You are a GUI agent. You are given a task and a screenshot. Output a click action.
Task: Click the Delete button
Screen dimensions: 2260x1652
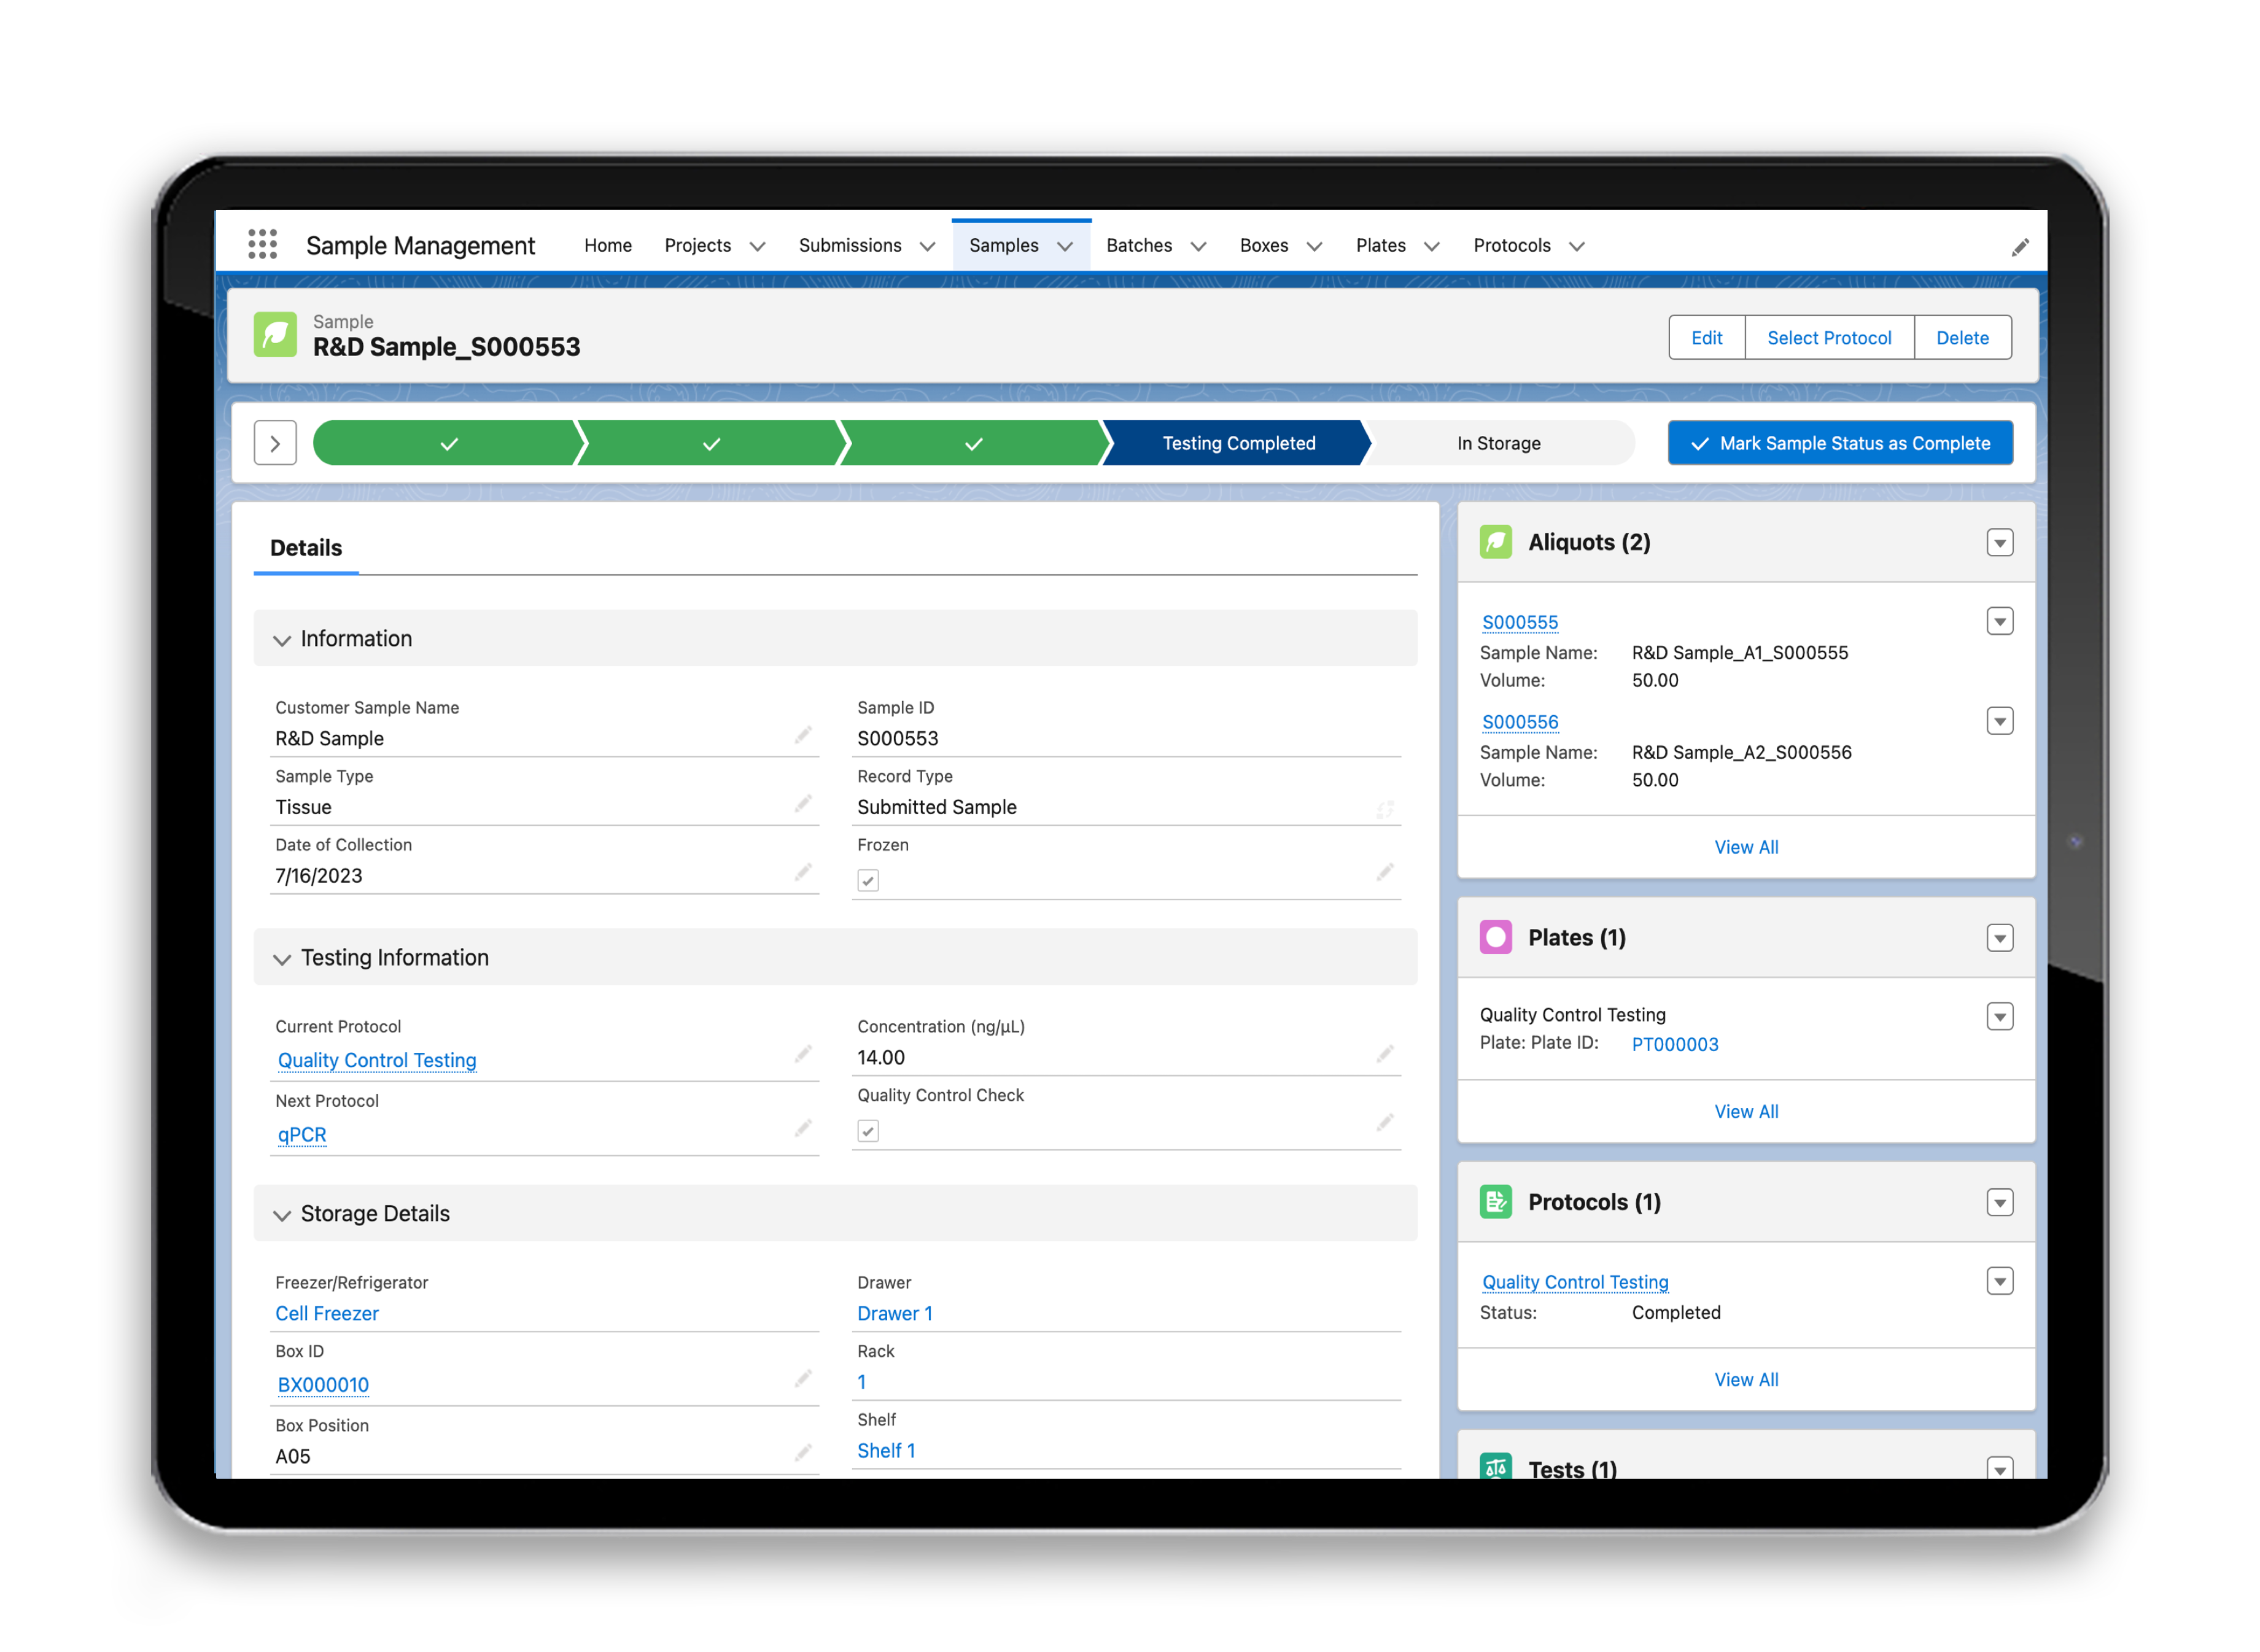pos(1962,338)
